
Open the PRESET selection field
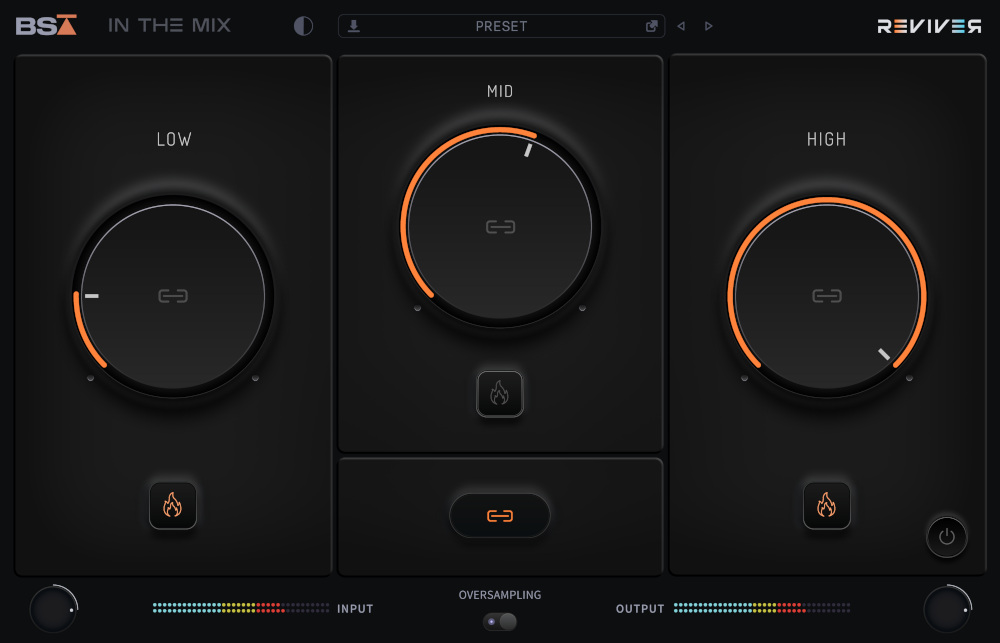(x=500, y=25)
